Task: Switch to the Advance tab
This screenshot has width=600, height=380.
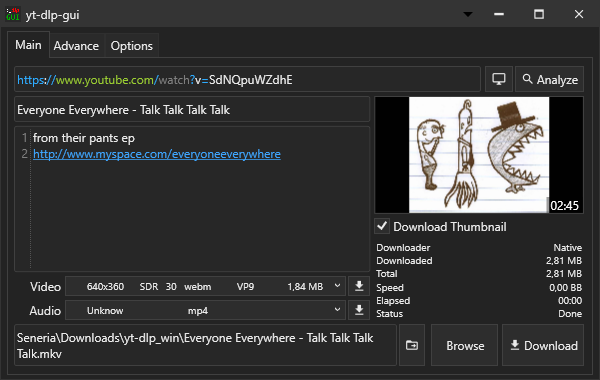Action: [76, 46]
